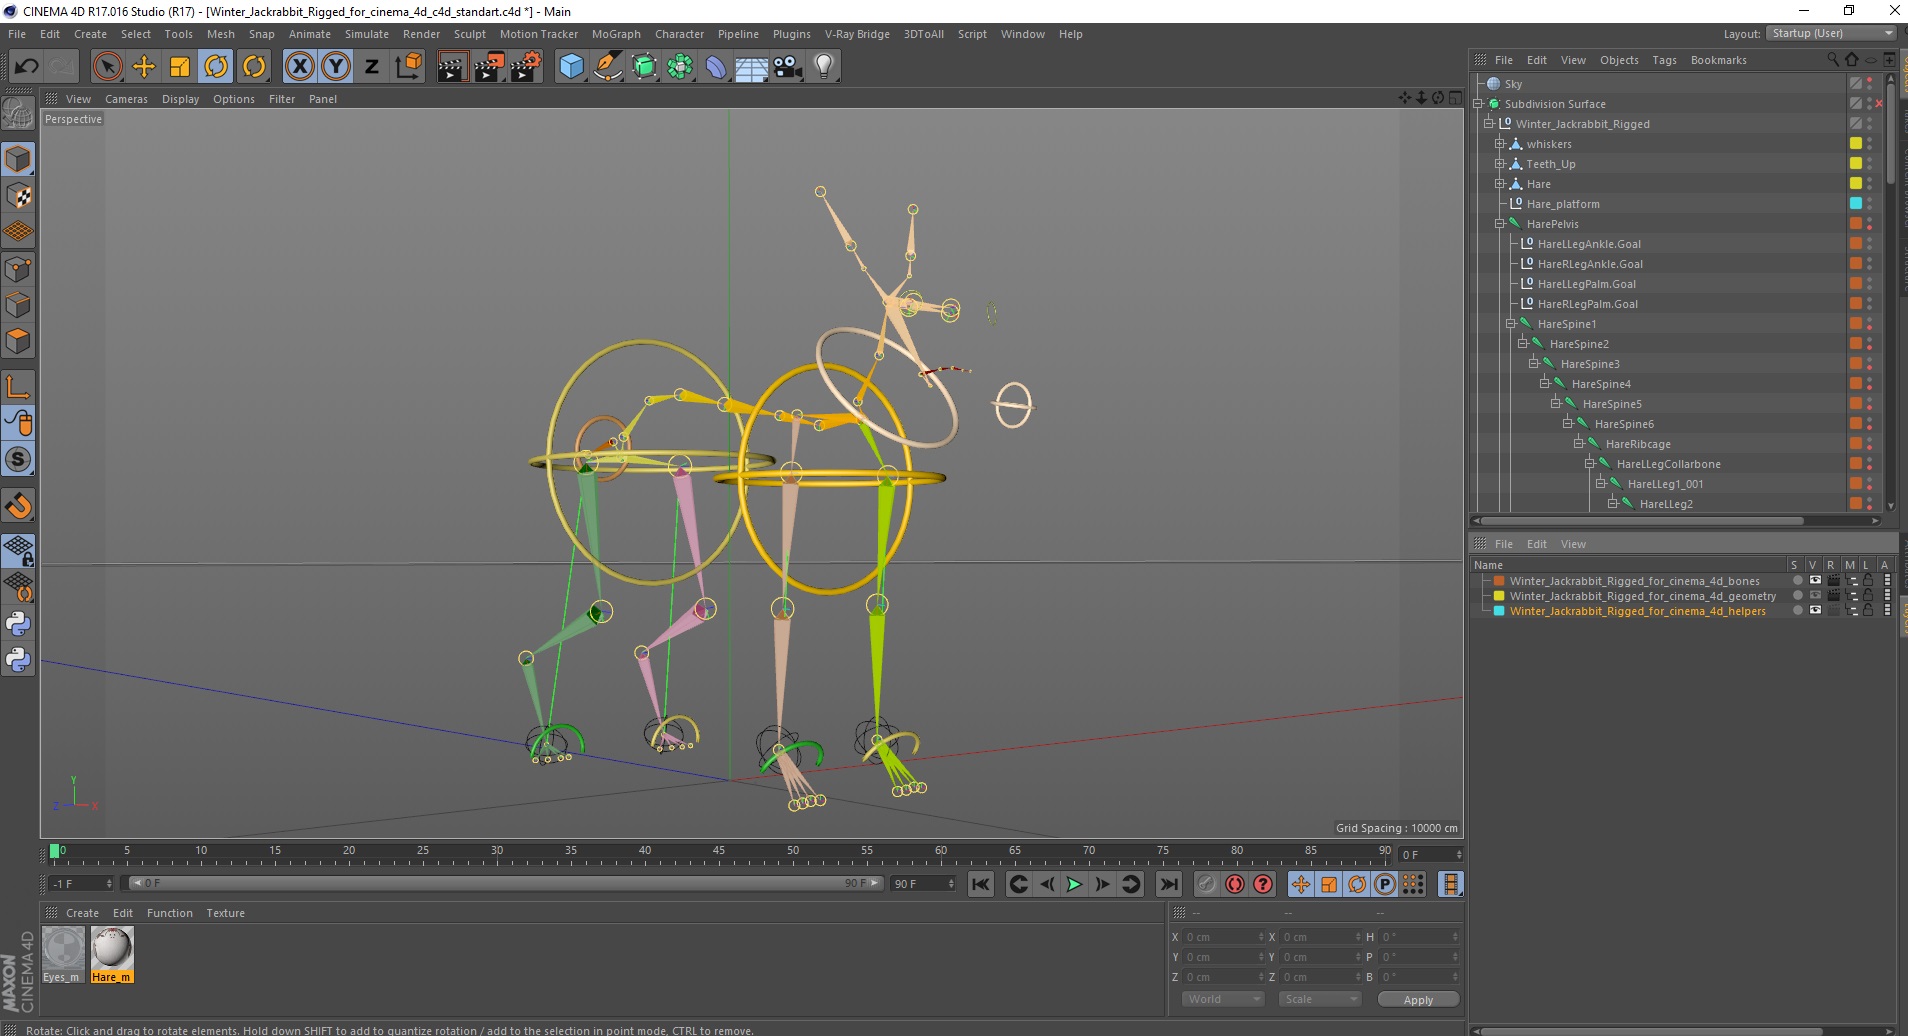Go to end of animation
Screen dimensions: 1908x1036
point(1168,884)
